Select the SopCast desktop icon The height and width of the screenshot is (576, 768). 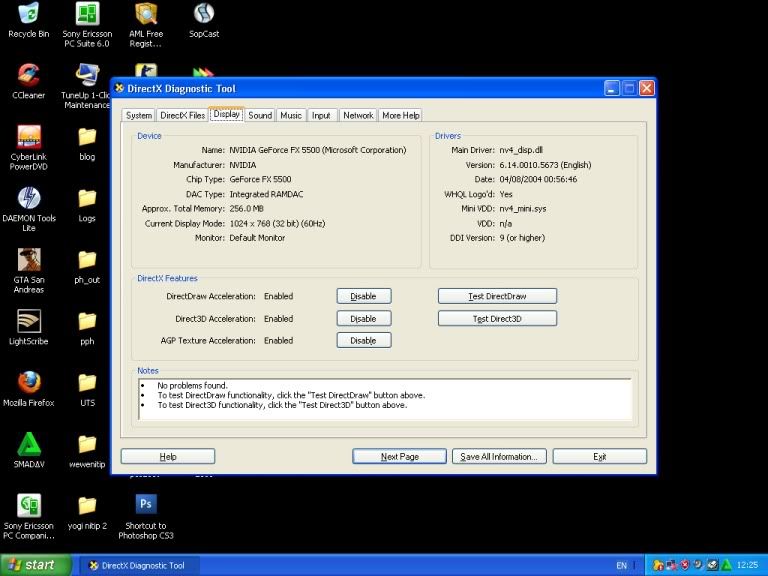pyautogui.click(x=204, y=21)
